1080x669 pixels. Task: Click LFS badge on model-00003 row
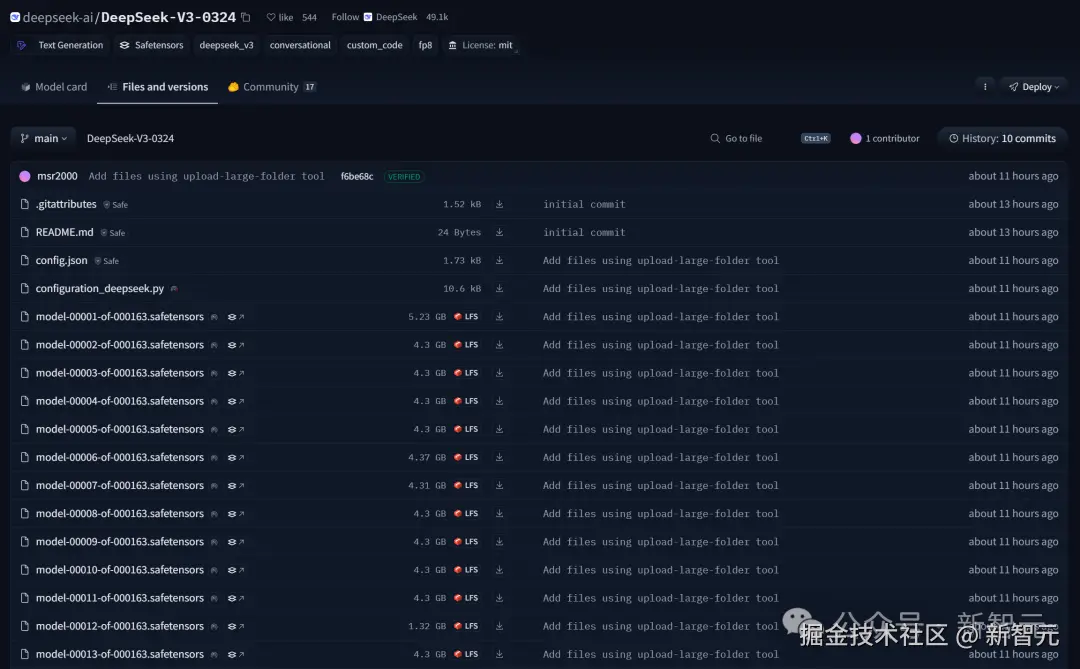point(466,373)
